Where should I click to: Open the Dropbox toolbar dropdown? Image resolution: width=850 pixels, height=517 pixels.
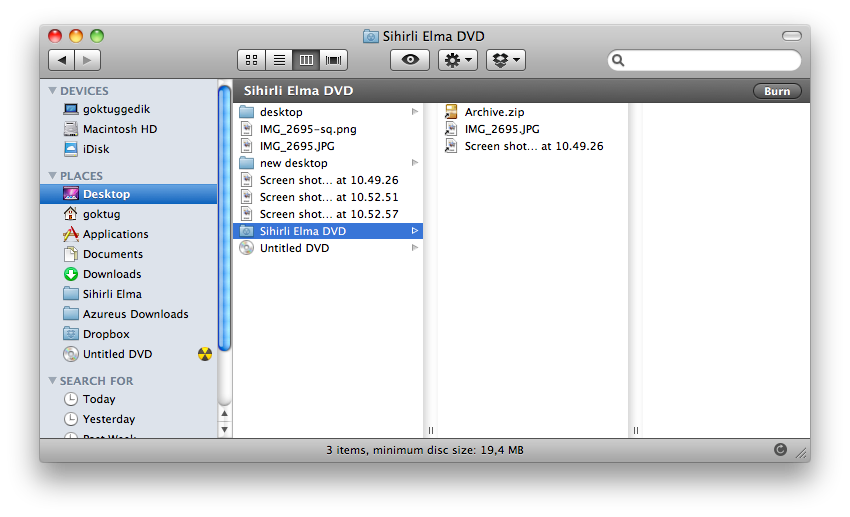coord(505,60)
